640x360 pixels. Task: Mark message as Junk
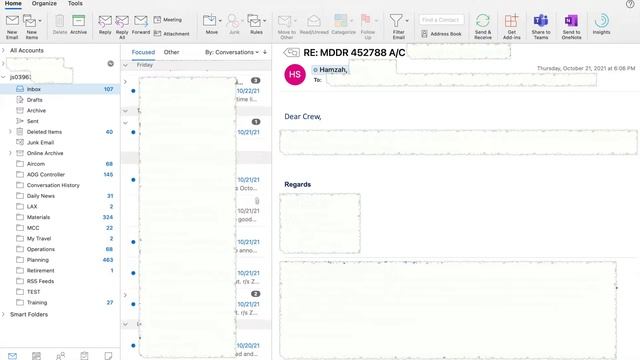click(234, 24)
